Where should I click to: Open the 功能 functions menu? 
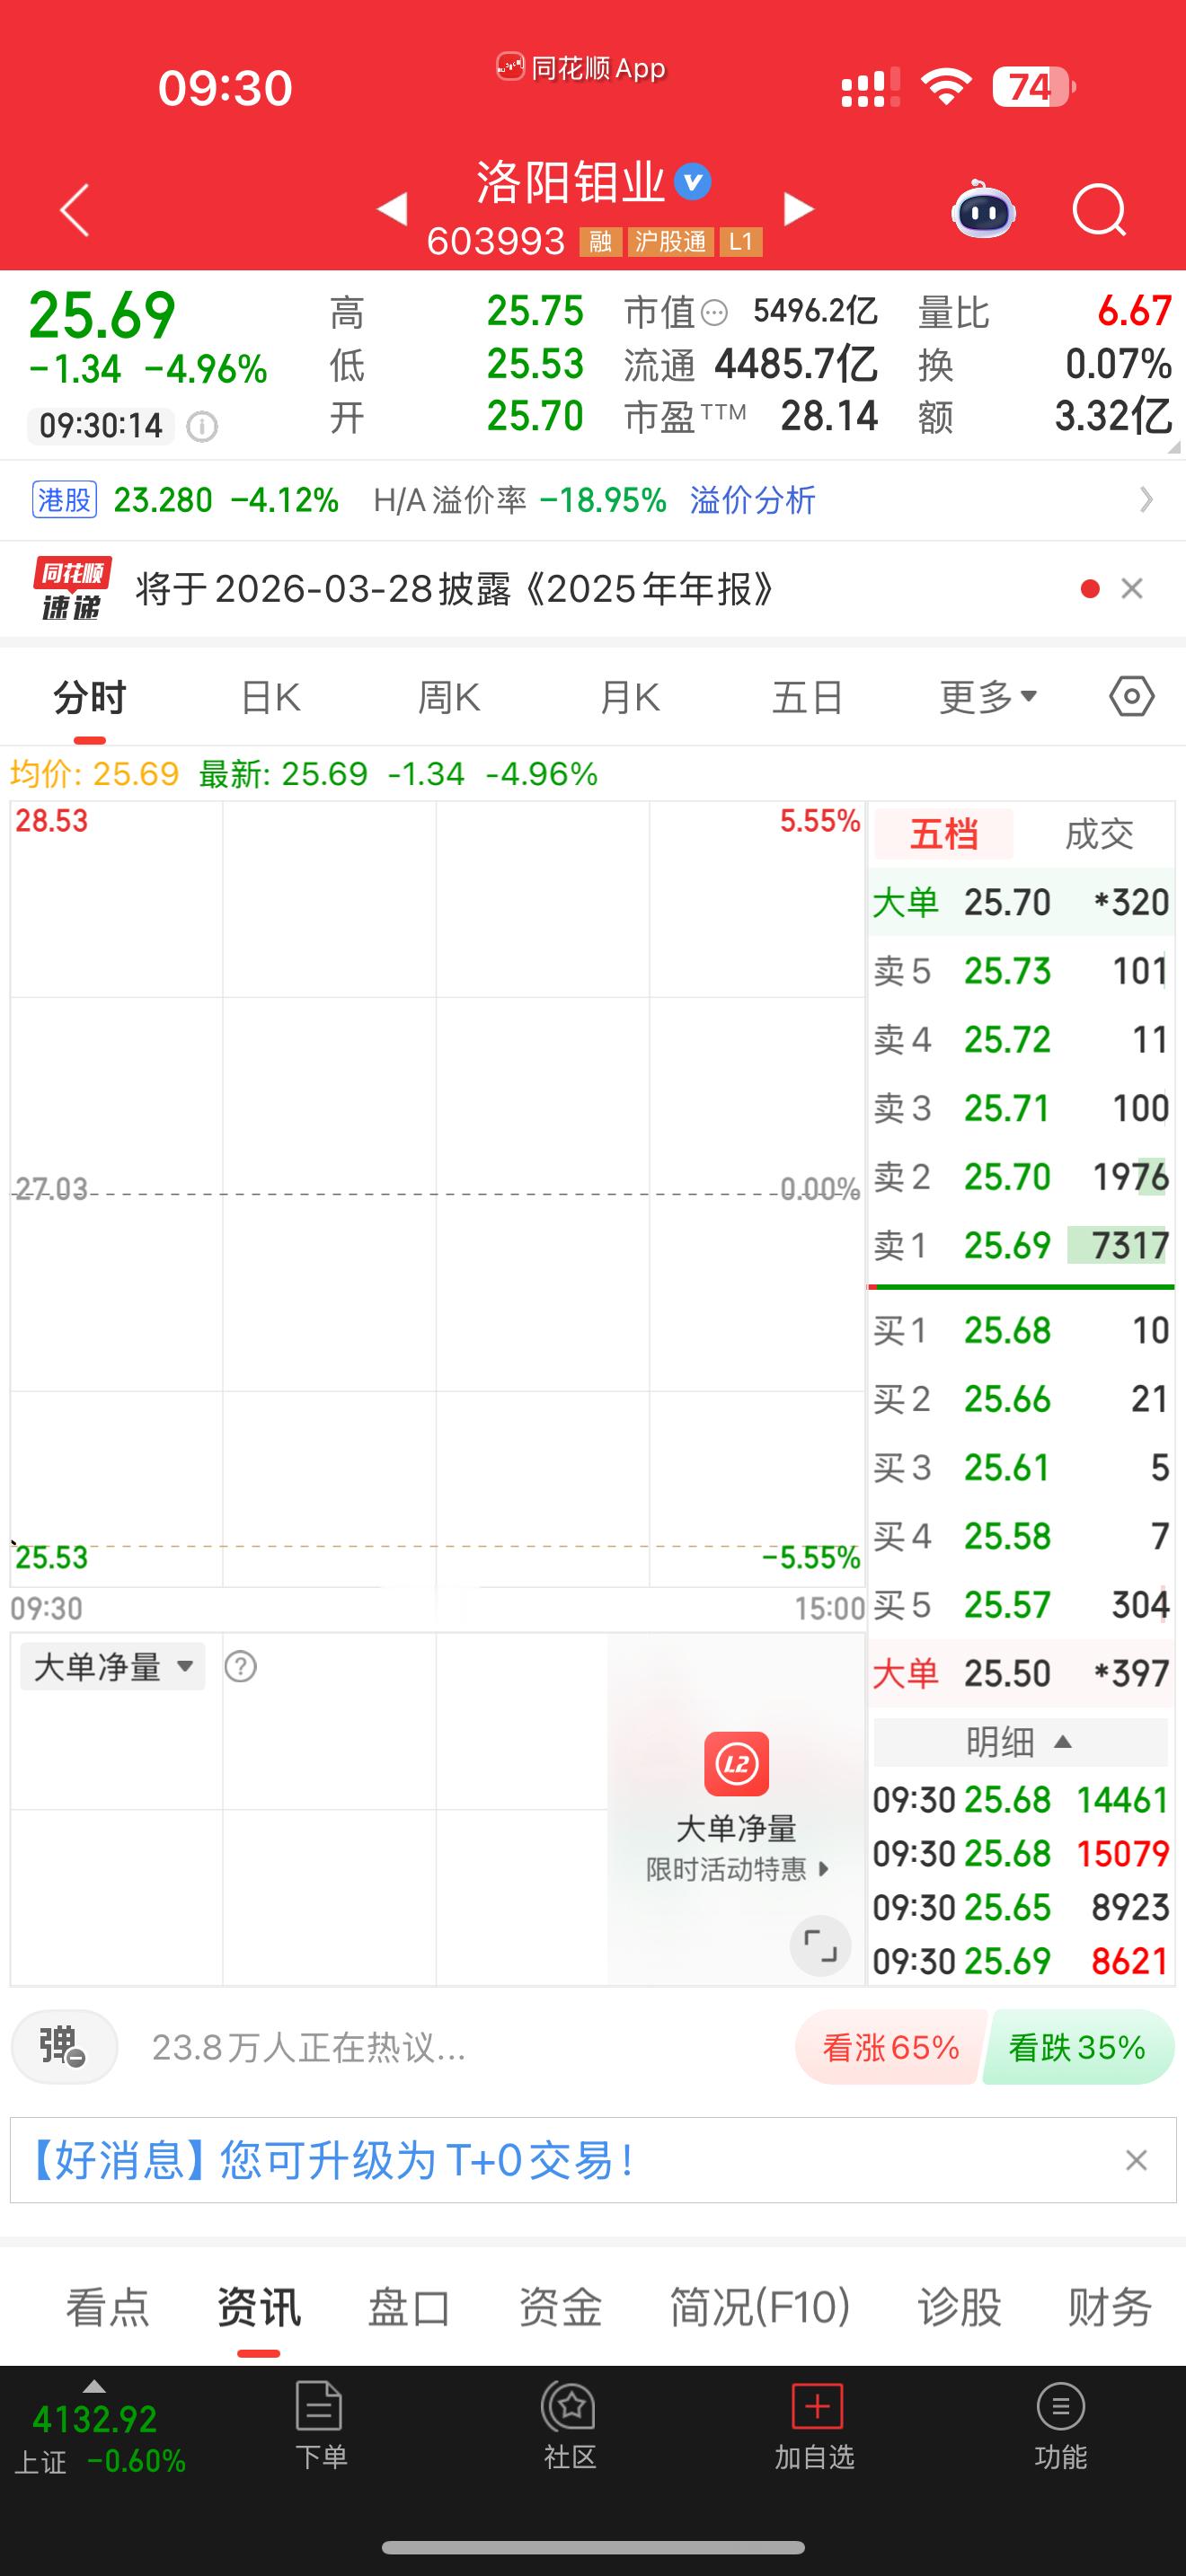1061,2426
